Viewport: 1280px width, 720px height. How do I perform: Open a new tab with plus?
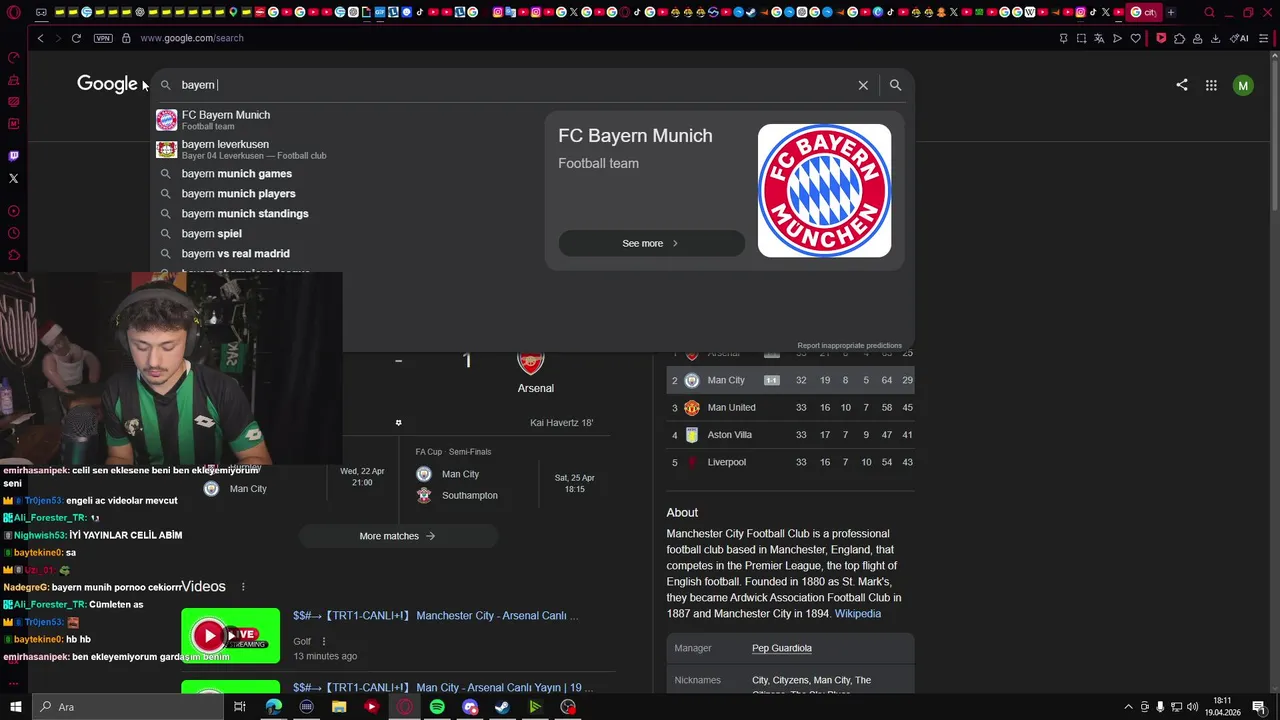1171,12
